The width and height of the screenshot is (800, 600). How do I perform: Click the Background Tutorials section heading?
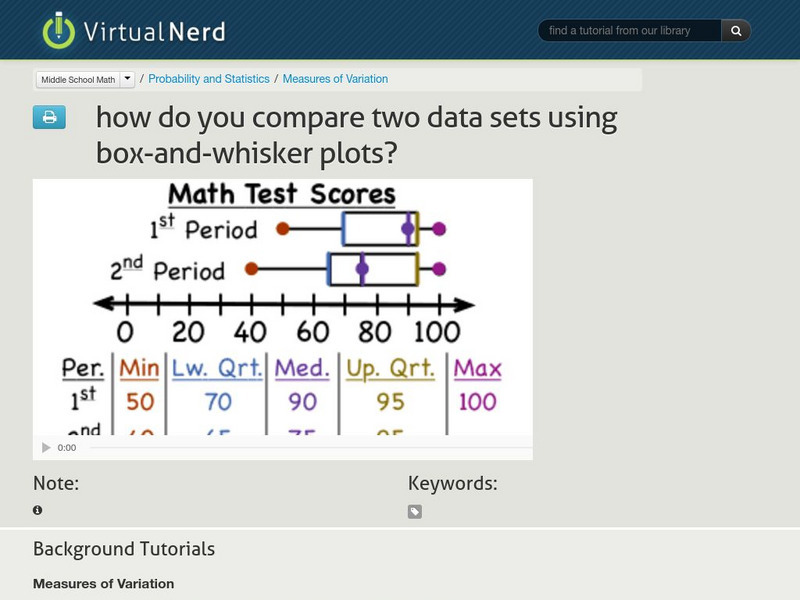click(x=124, y=549)
